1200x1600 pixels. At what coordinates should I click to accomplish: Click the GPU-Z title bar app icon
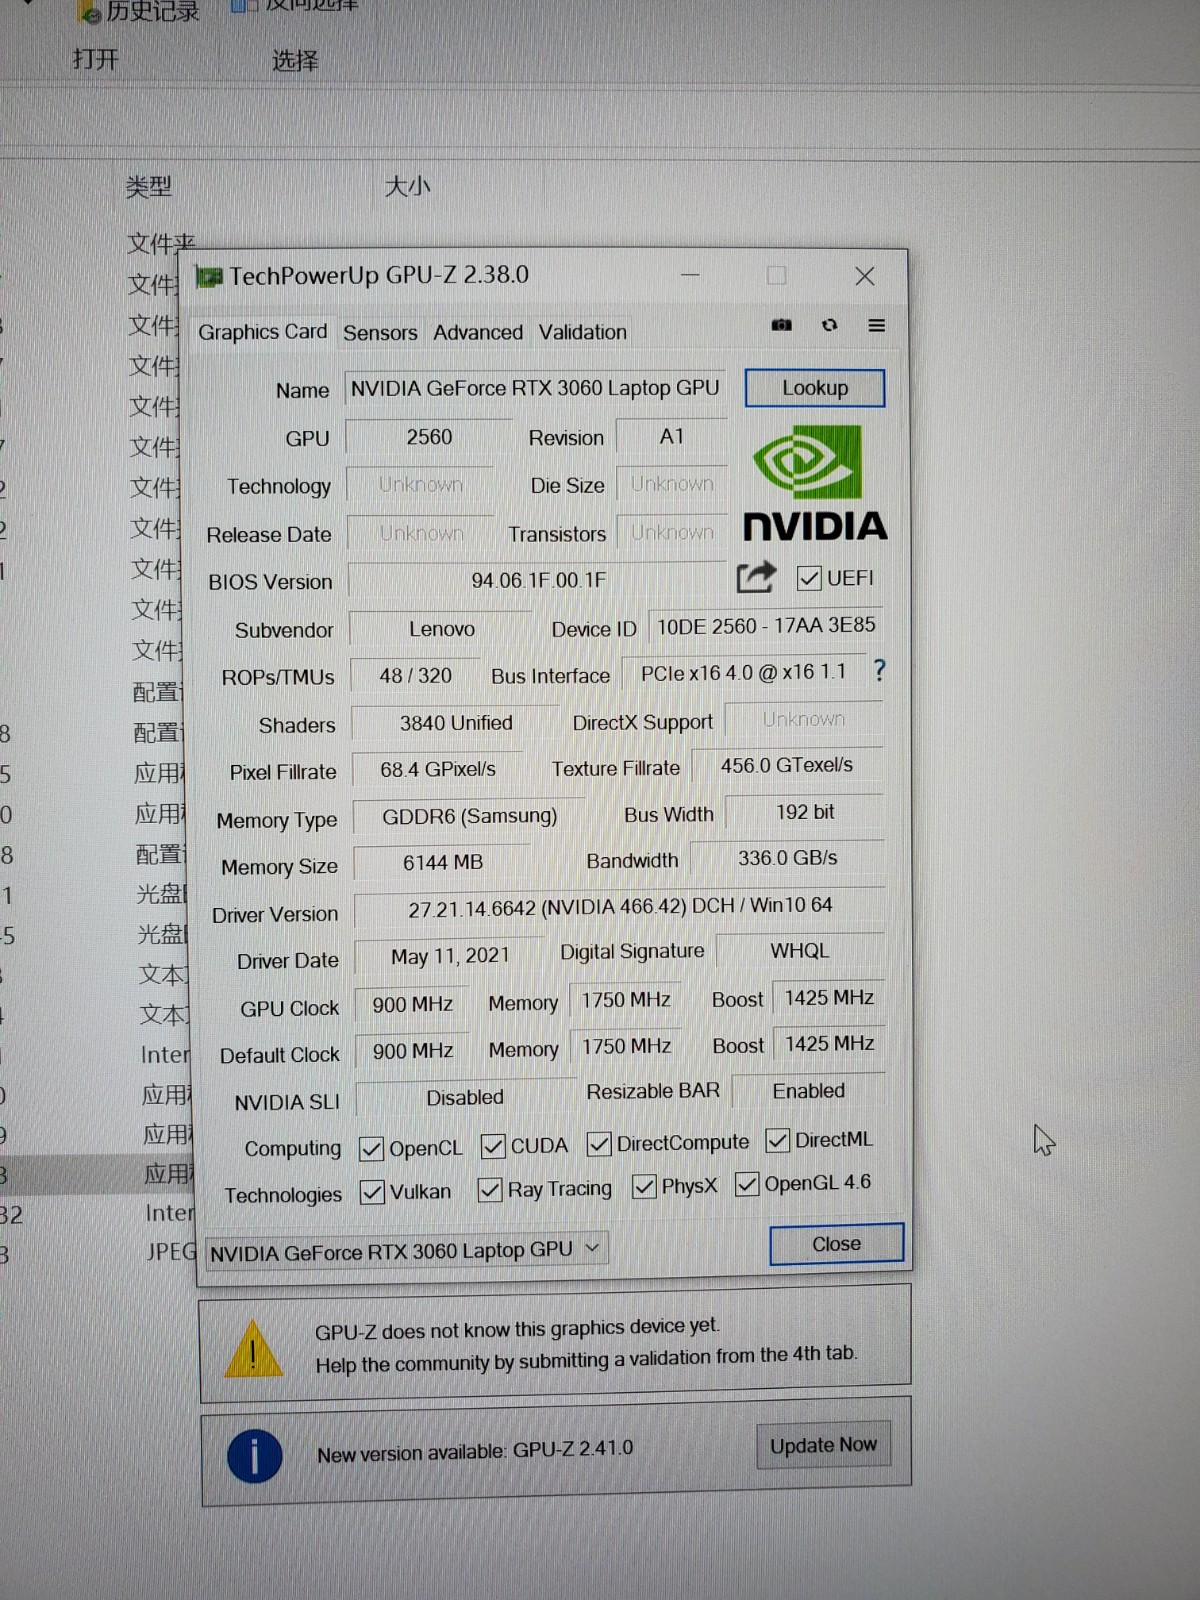pyautogui.click(x=209, y=276)
